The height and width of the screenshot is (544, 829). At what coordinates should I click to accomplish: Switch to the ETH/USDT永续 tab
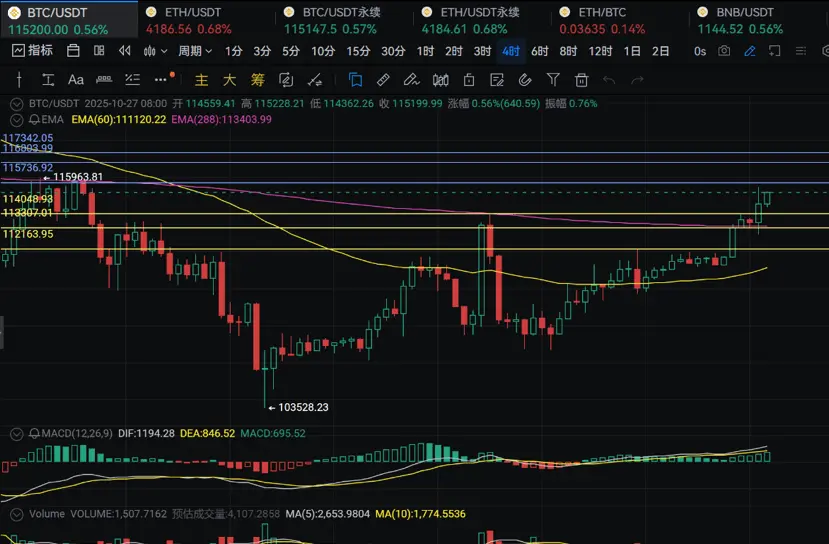point(482,20)
